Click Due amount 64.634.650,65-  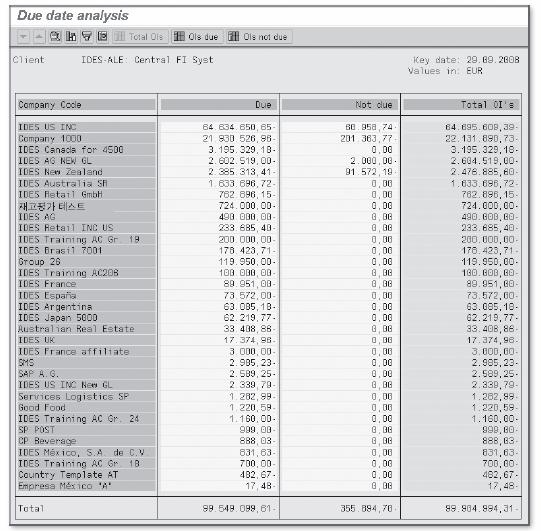coord(239,127)
